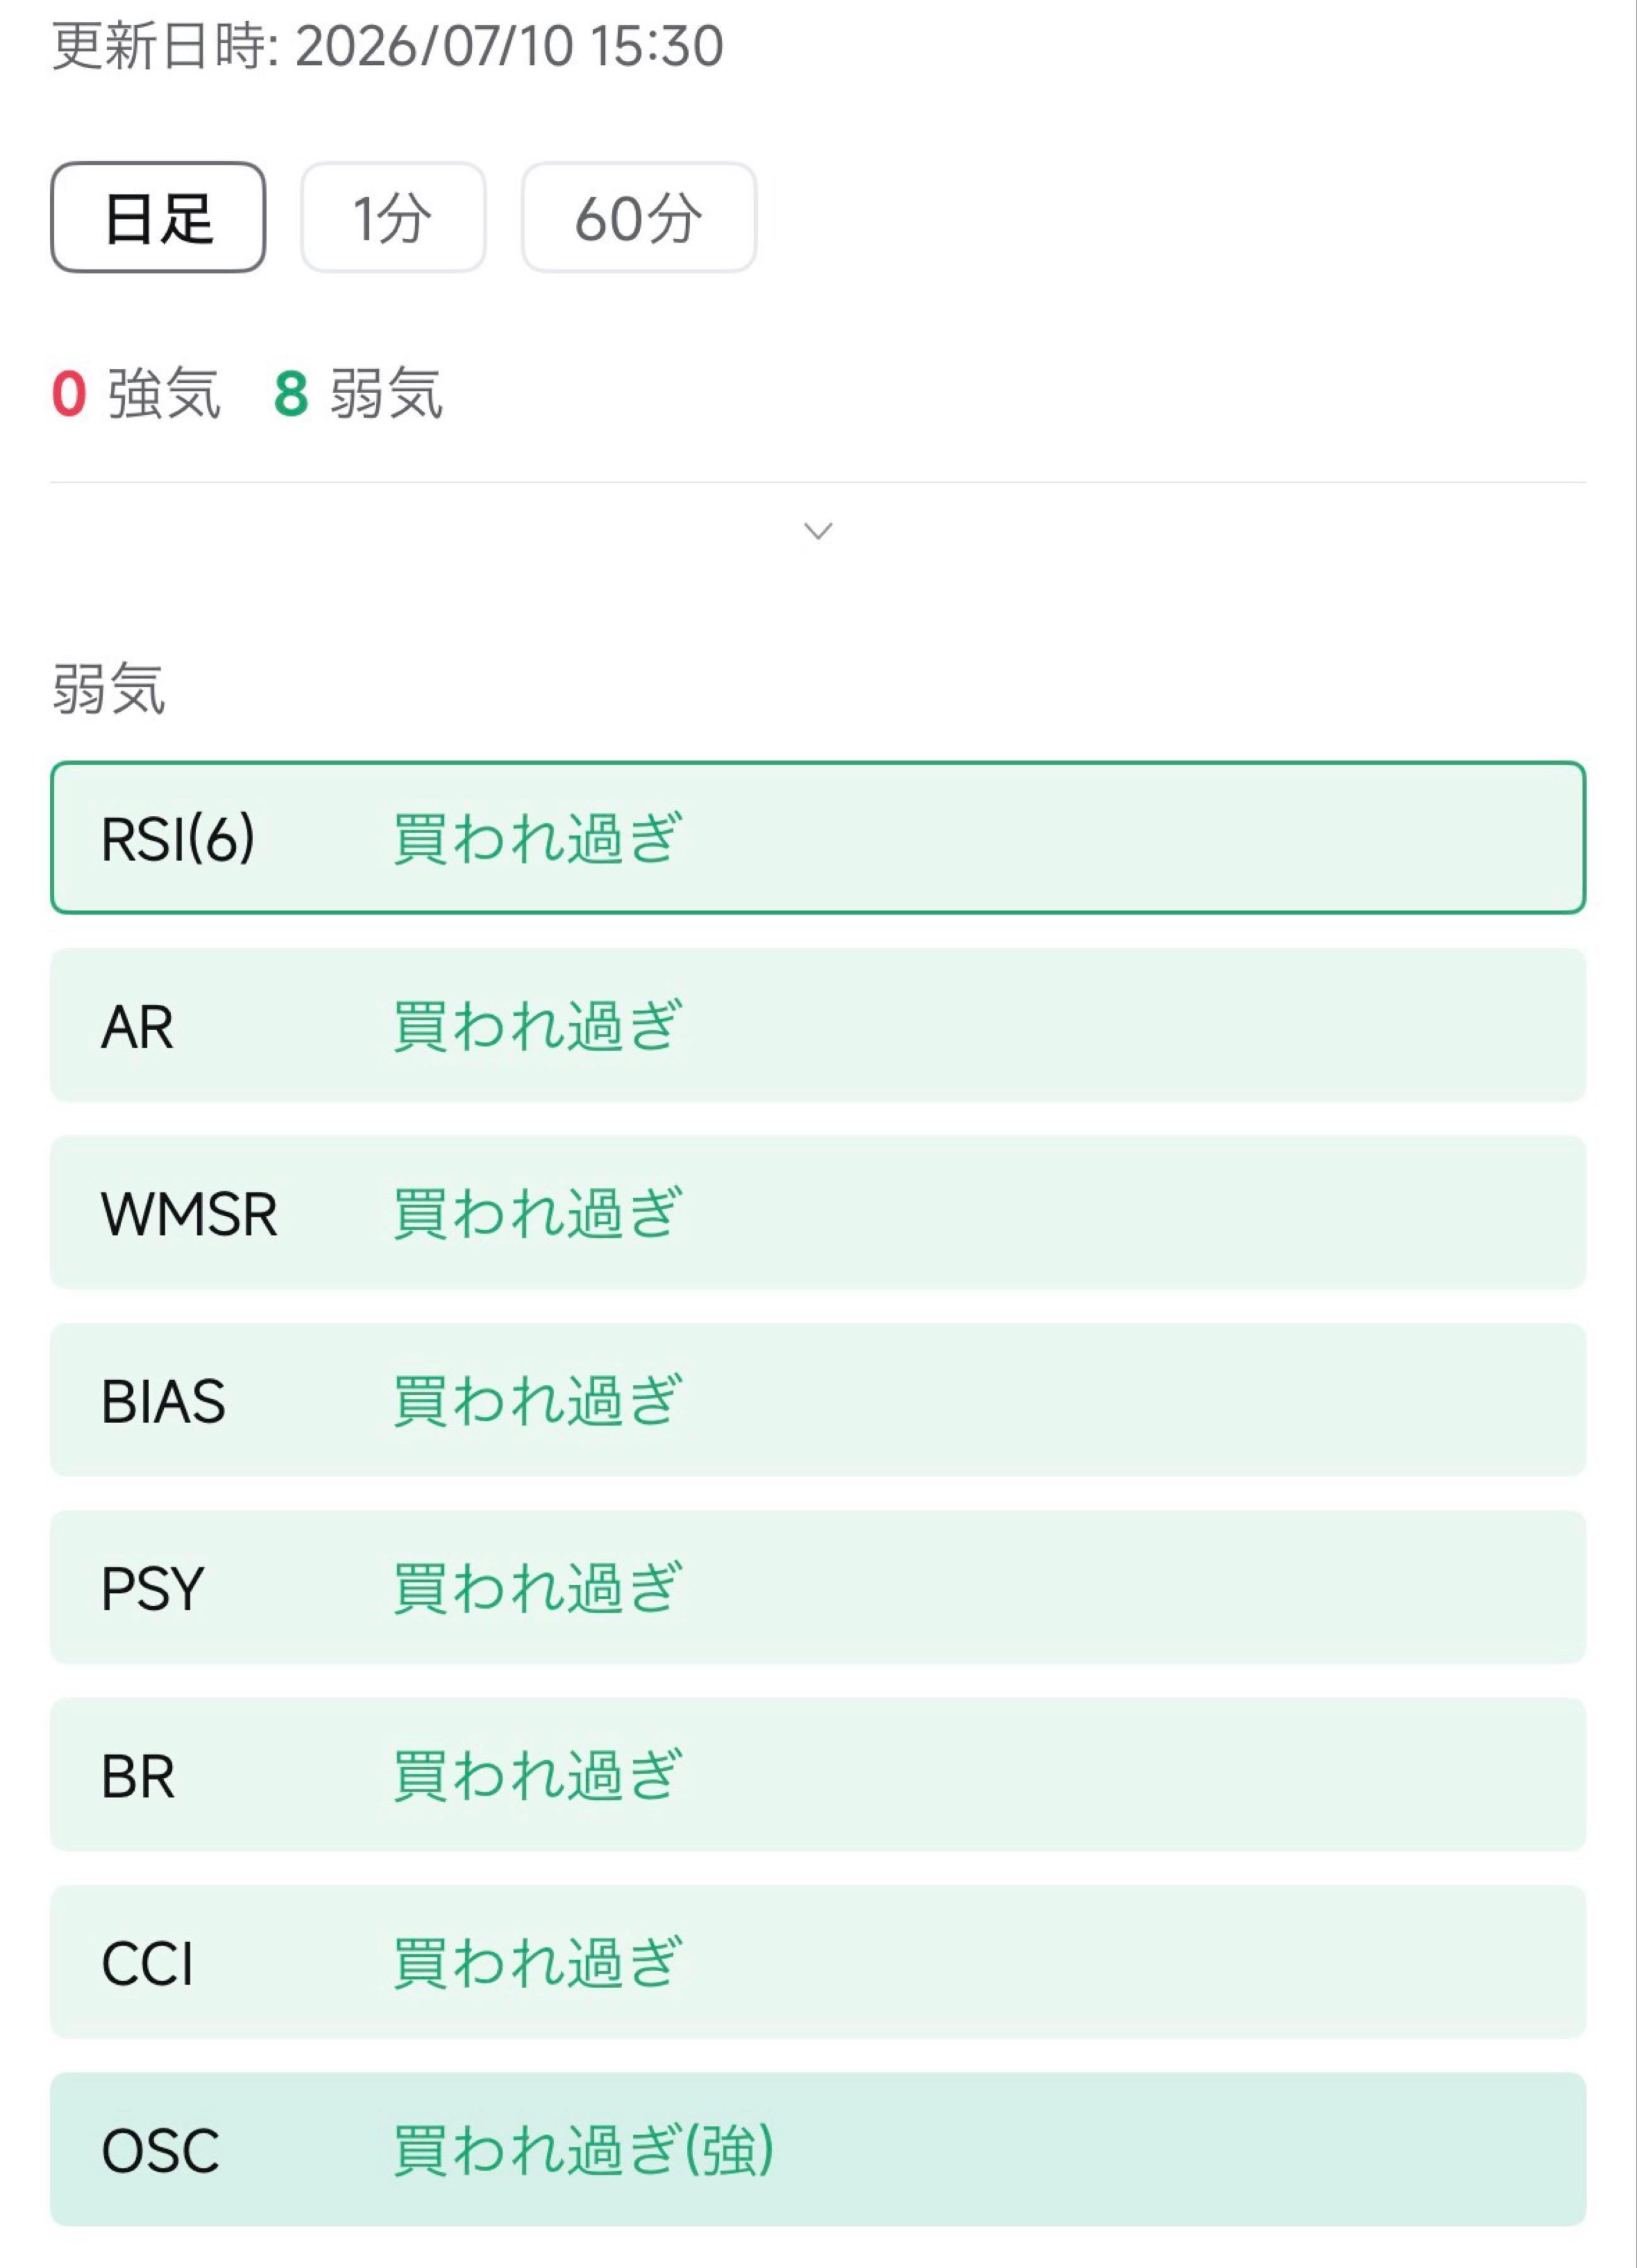The height and width of the screenshot is (2268, 1637).
Task: Open the AR indicator row
Action: [818, 1025]
